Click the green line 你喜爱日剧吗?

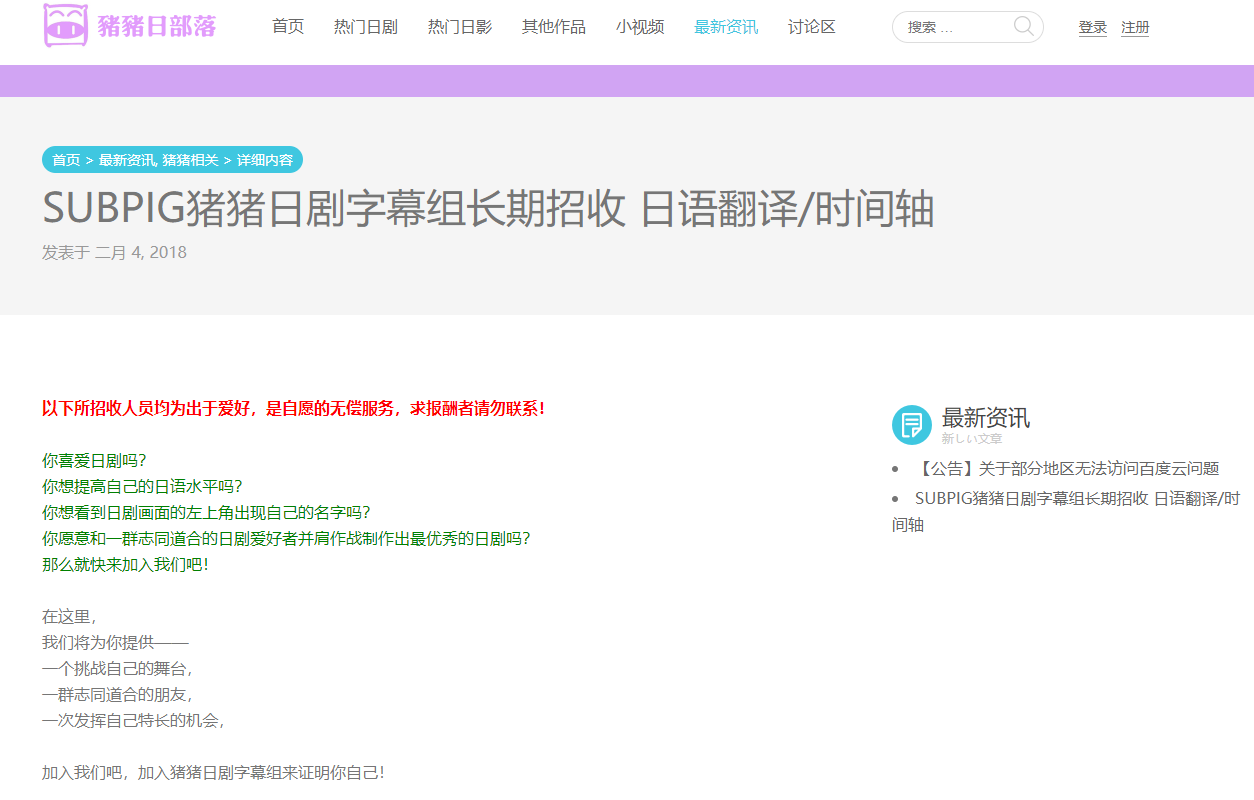pyautogui.click(x=94, y=461)
